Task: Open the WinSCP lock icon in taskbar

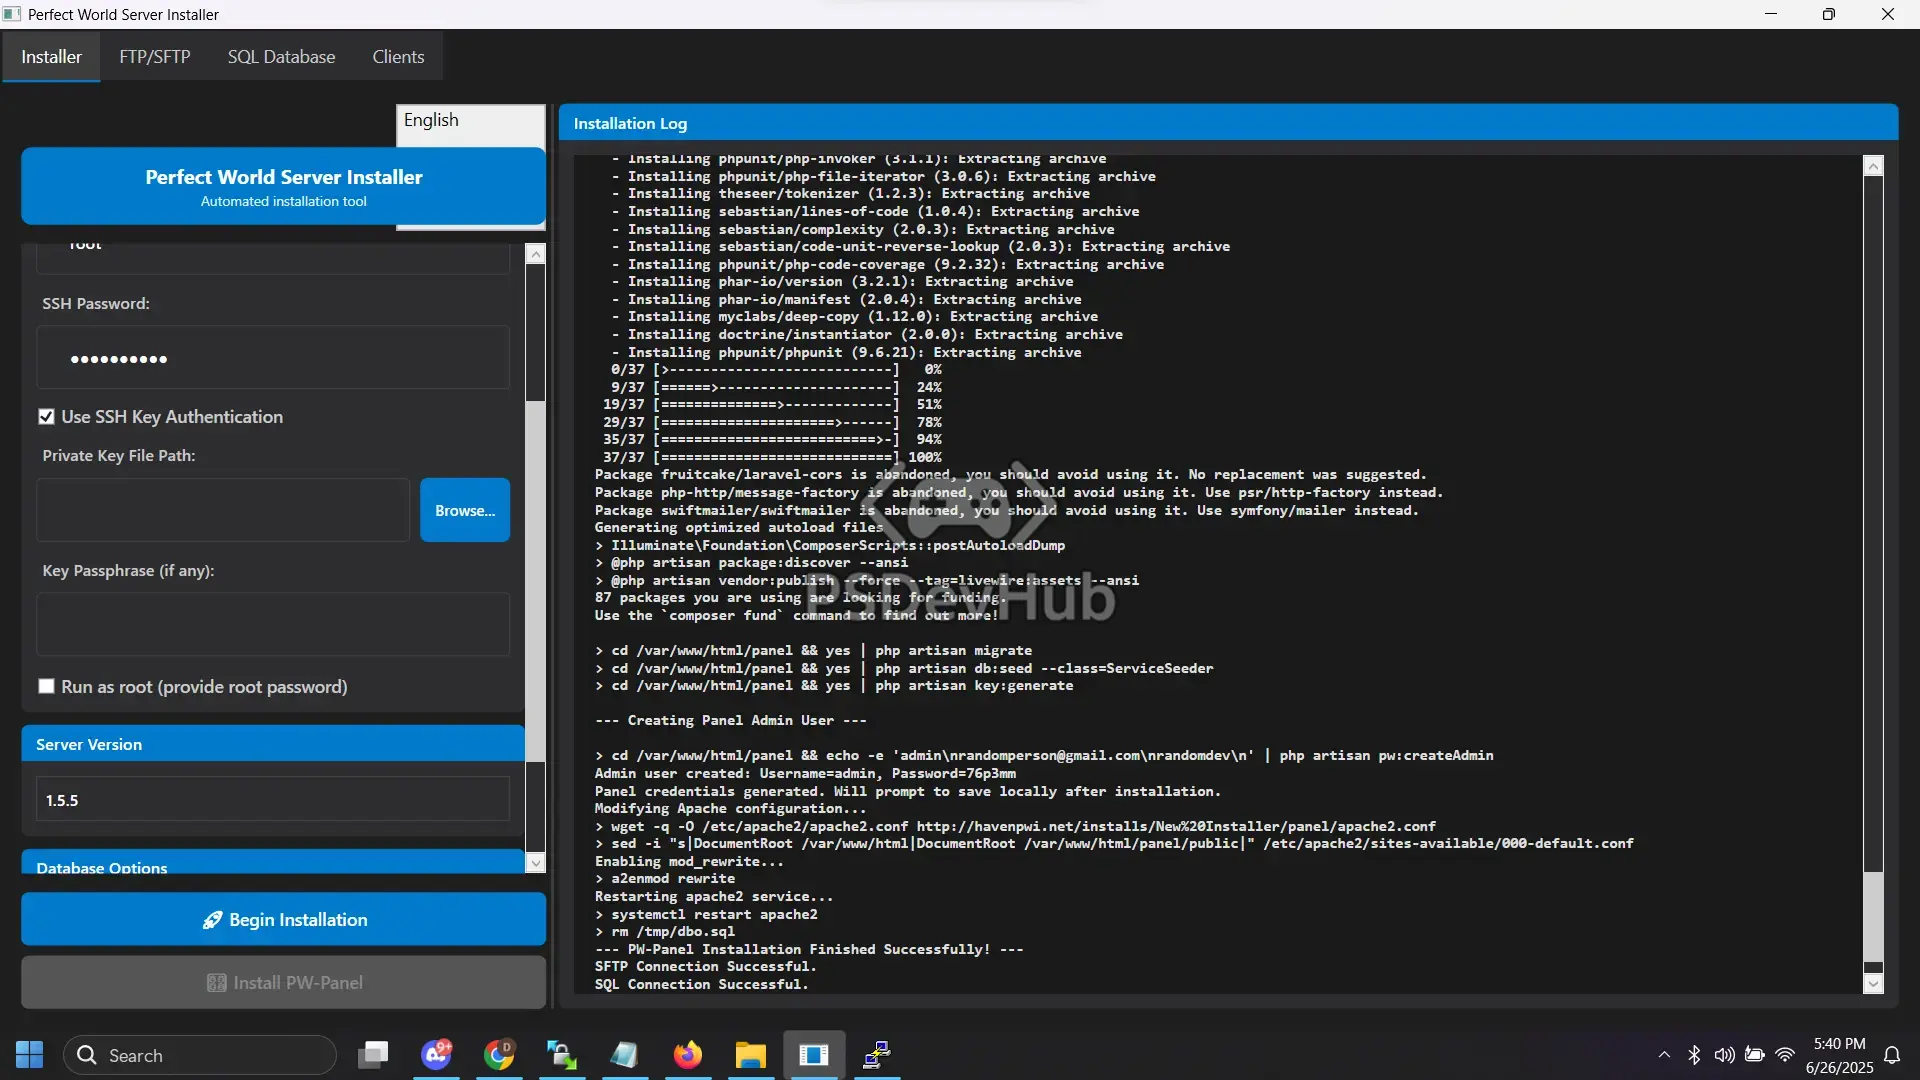Action: coord(562,1055)
